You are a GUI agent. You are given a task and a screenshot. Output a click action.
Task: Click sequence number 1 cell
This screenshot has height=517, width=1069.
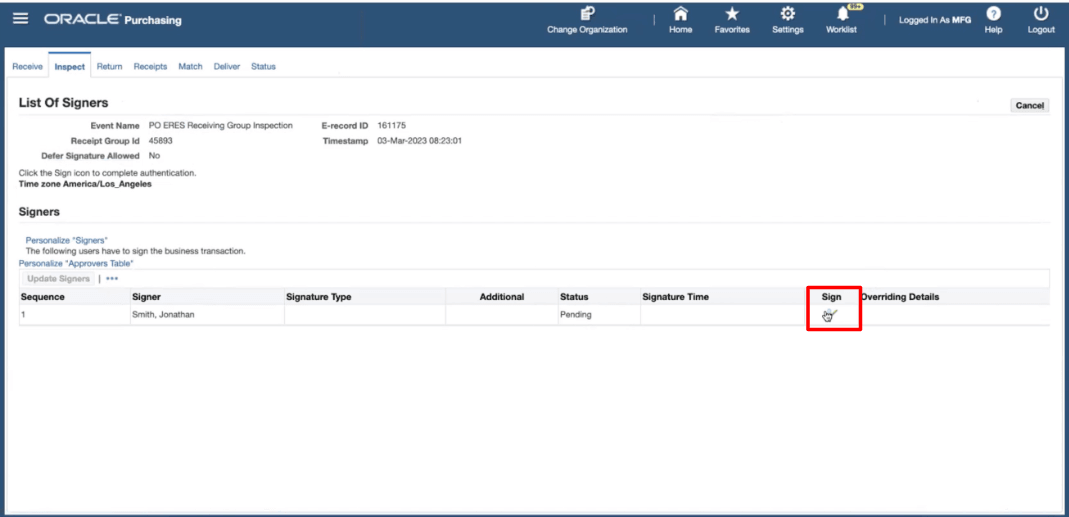[x=74, y=315]
